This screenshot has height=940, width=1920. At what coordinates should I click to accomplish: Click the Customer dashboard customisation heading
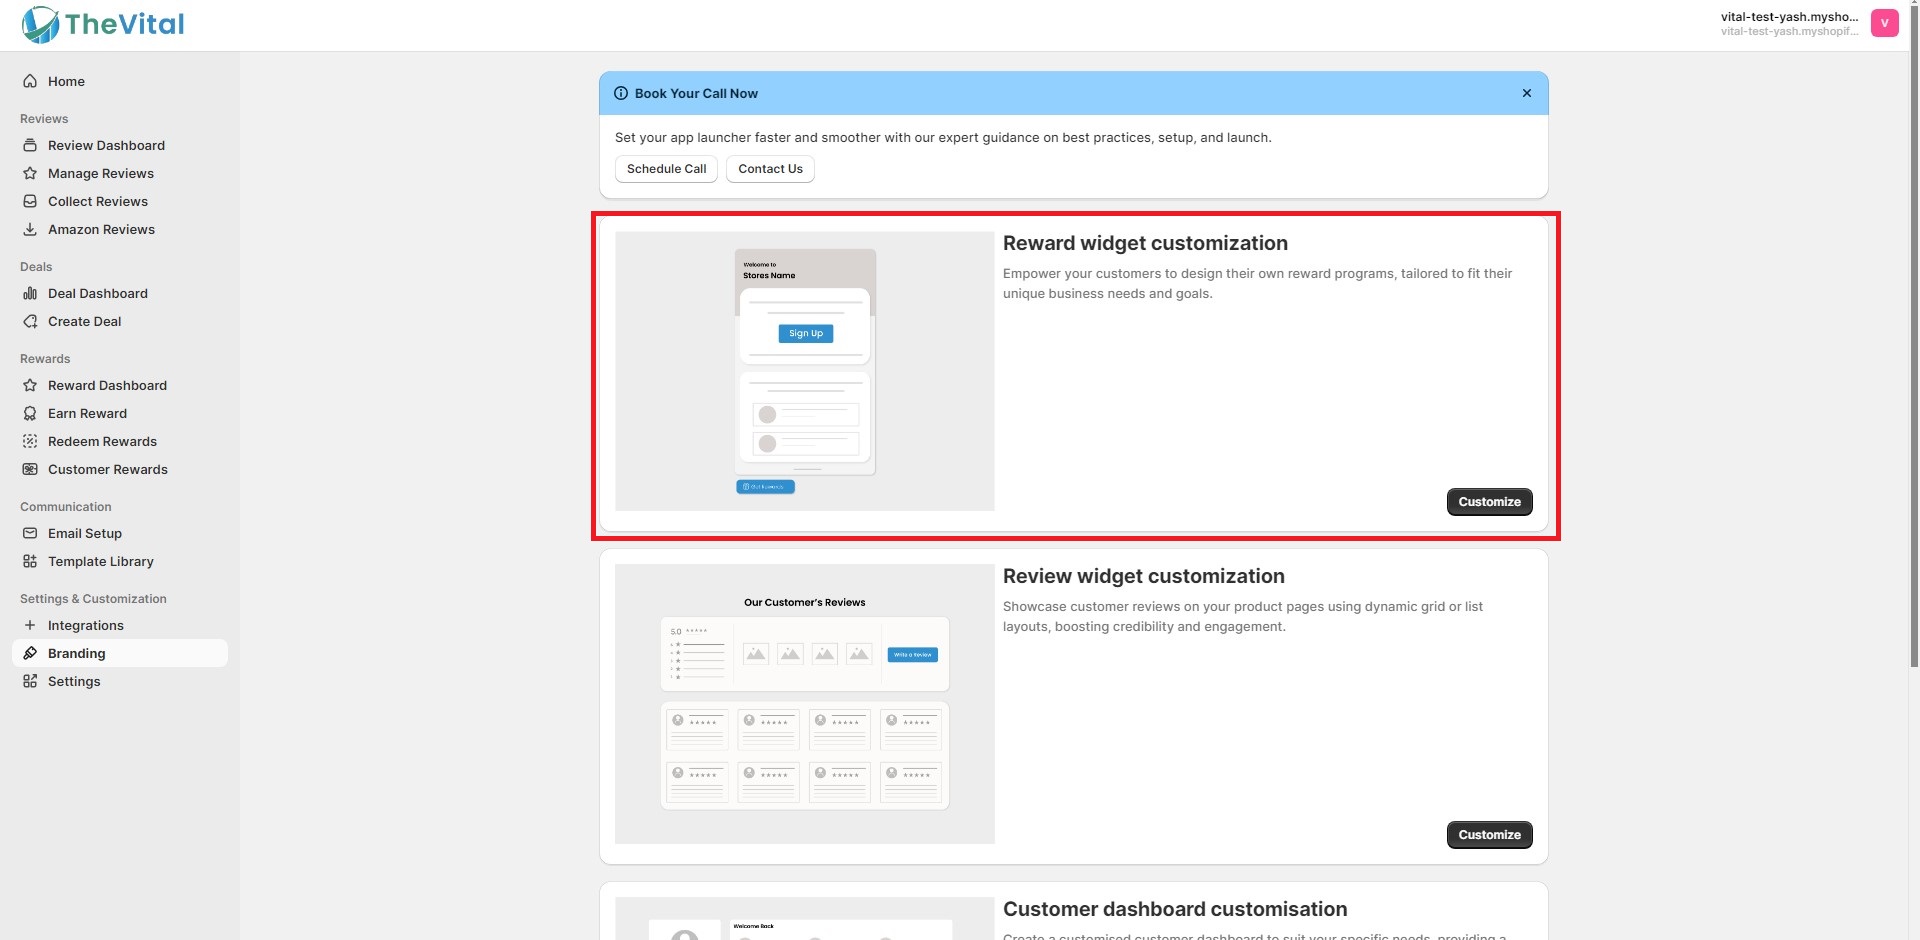(1175, 909)
